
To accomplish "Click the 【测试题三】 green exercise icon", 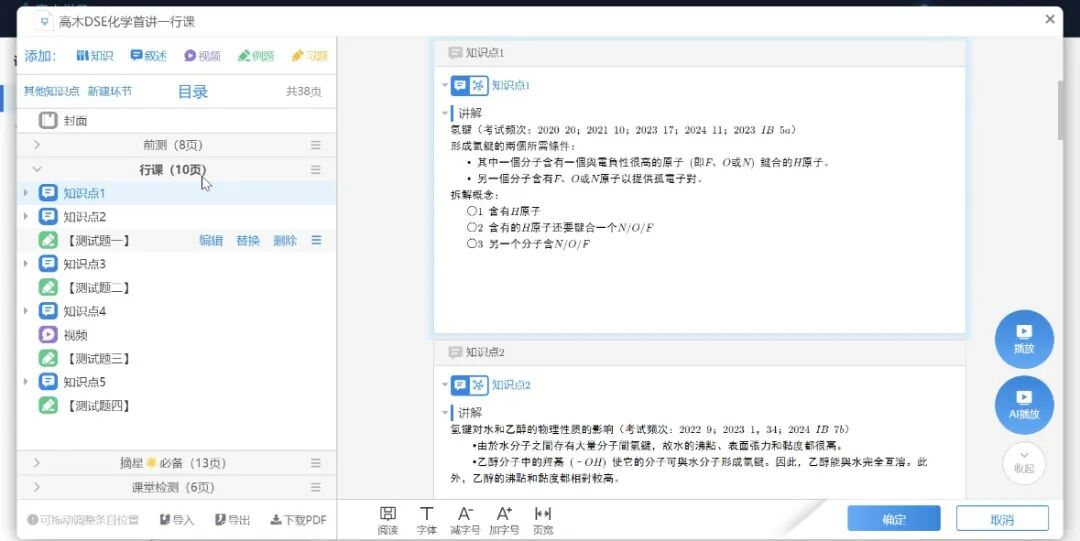I will click(48, 358).
